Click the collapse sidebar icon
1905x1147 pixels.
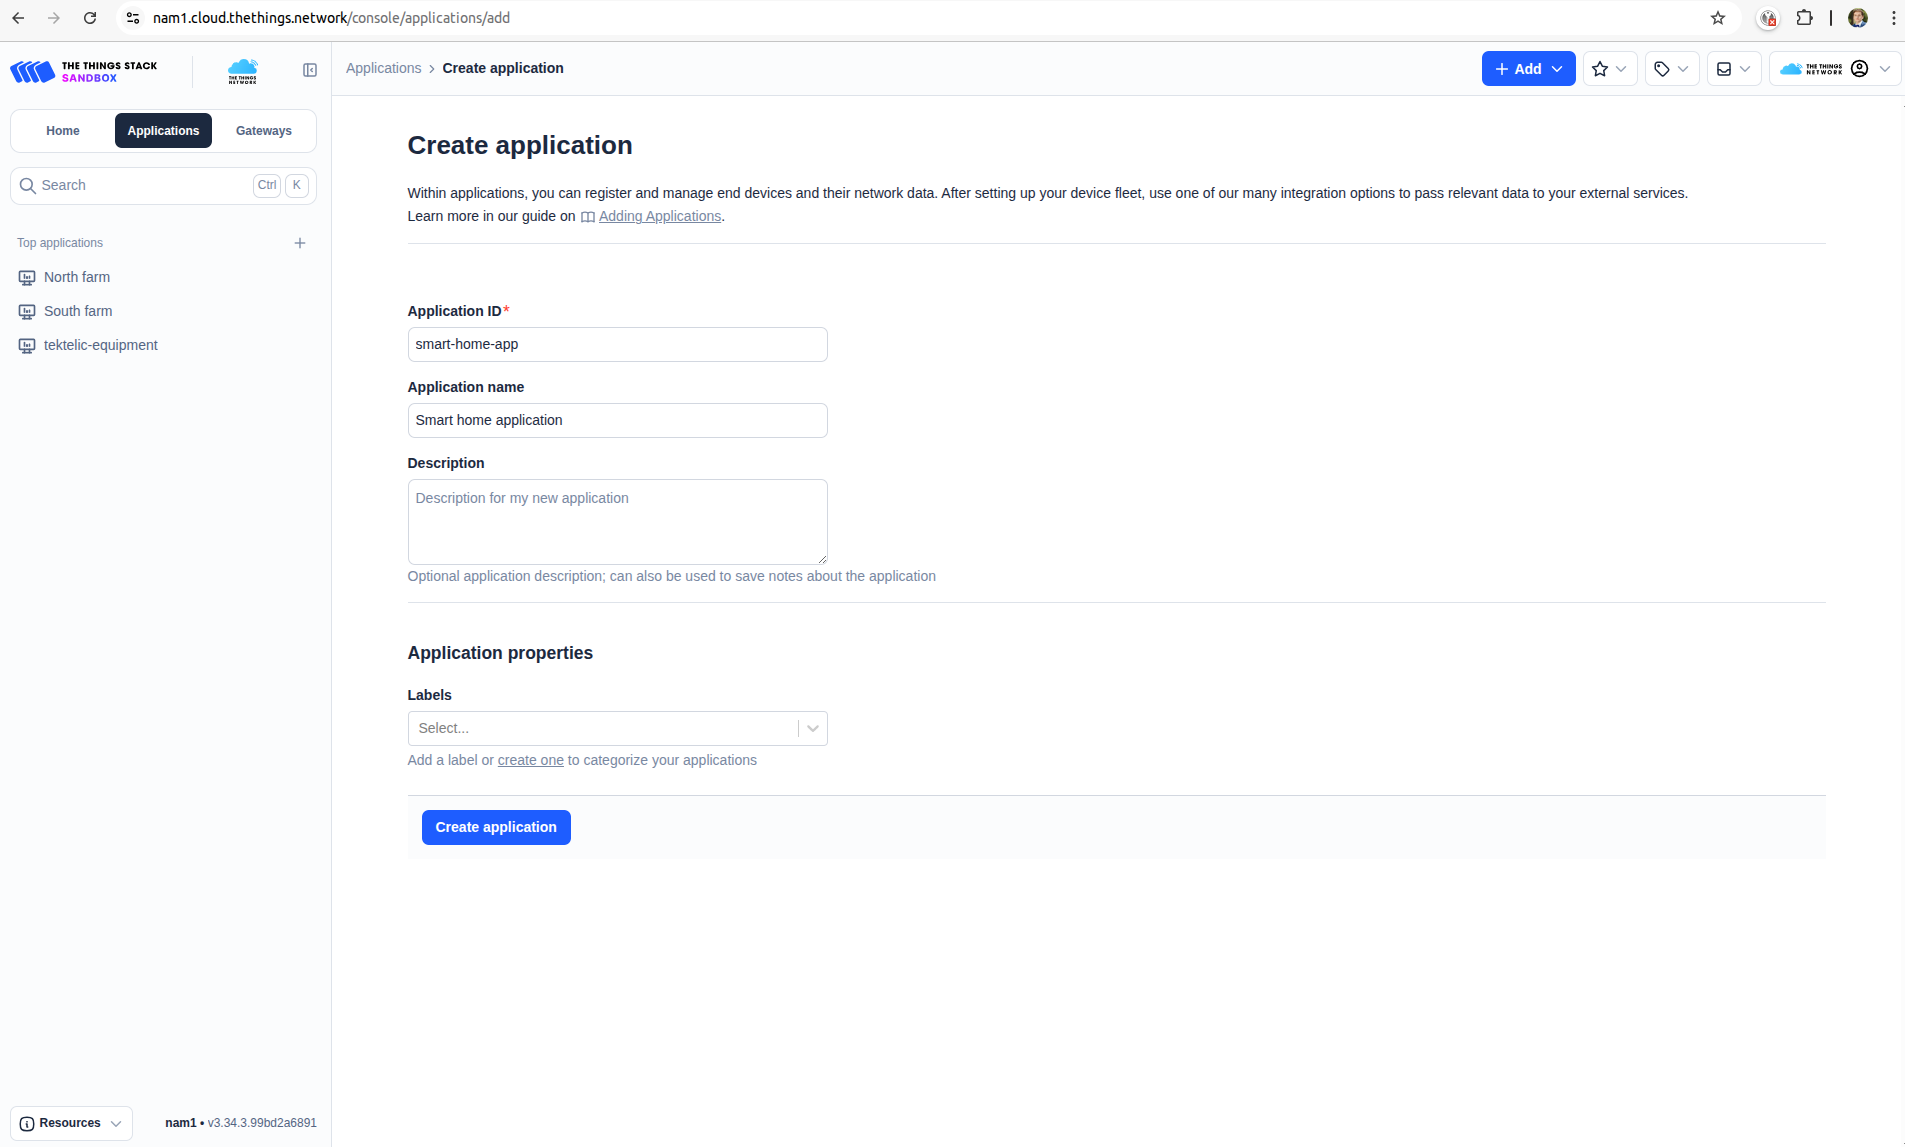[309, 70]
